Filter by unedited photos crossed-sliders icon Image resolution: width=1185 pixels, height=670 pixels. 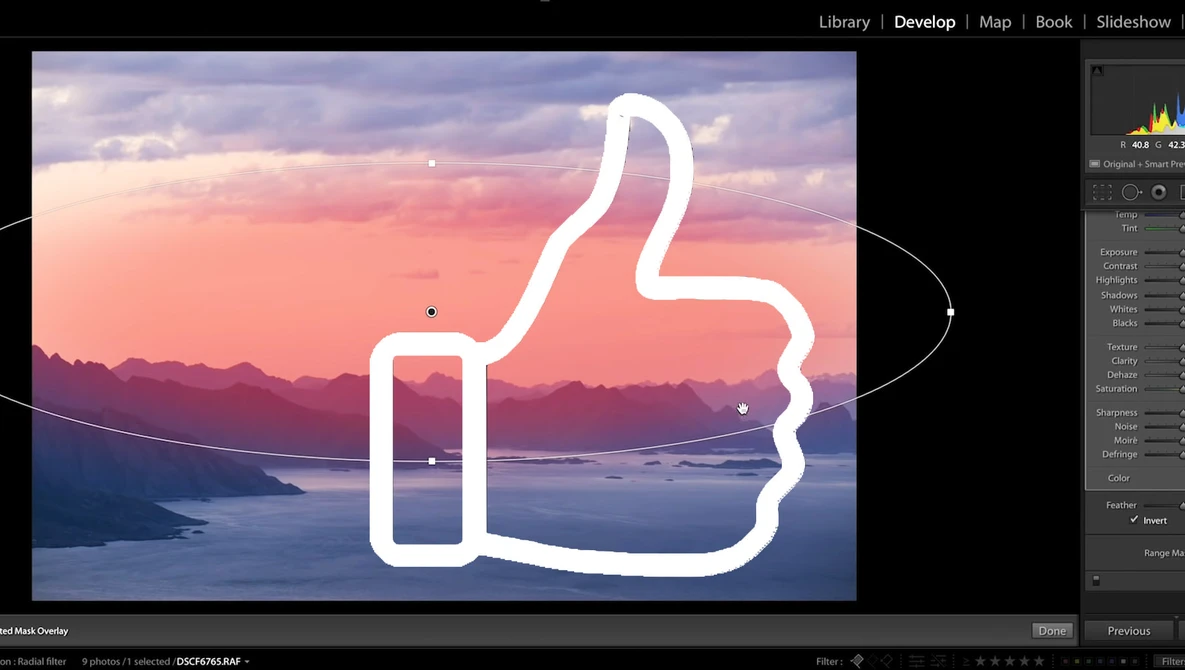[939, 662]
